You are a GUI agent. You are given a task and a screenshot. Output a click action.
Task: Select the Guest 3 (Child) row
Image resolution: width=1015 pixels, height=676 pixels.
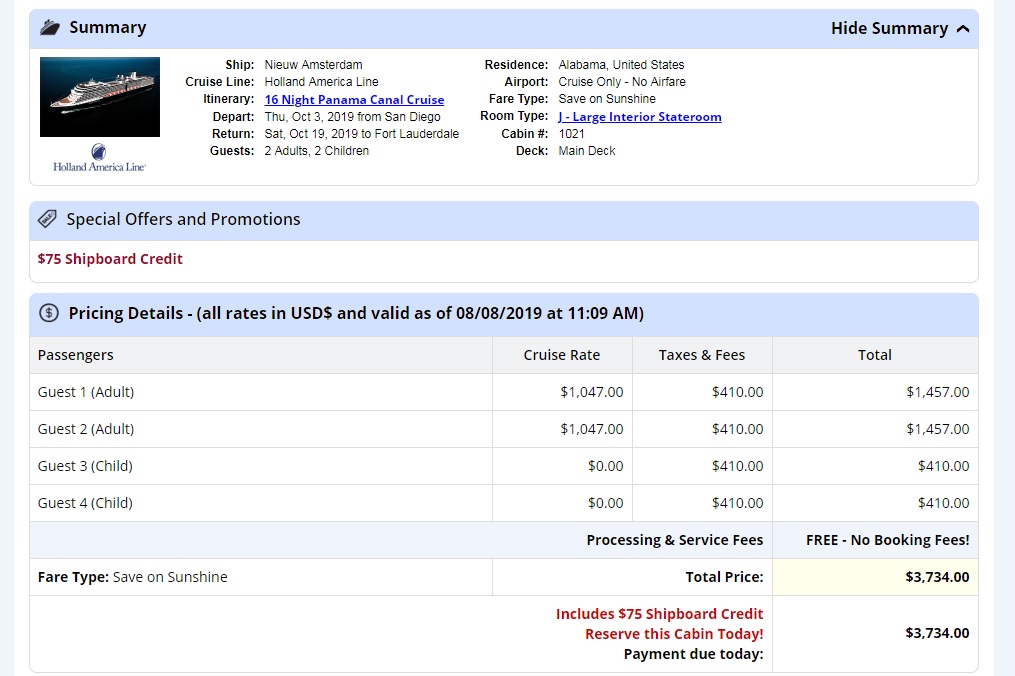504,466
